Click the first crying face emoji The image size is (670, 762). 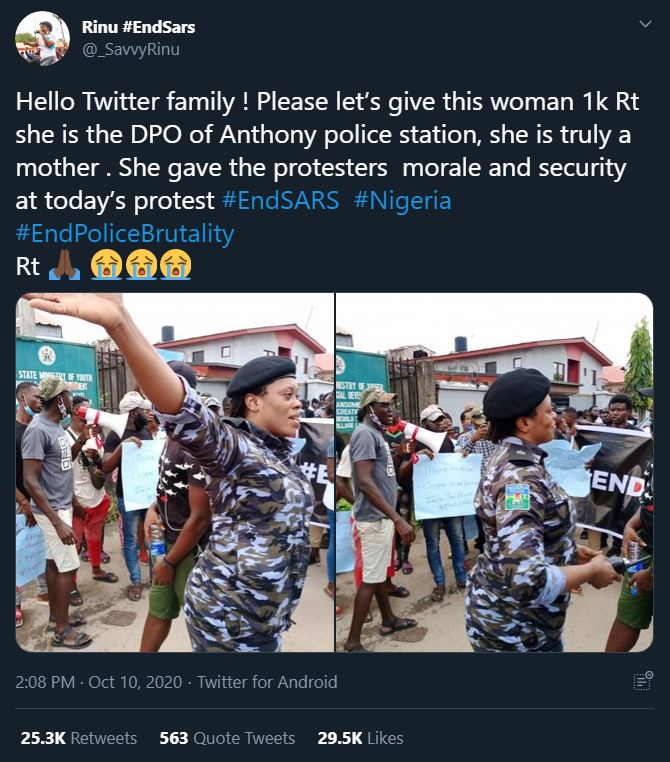click(x=106, y=265)
